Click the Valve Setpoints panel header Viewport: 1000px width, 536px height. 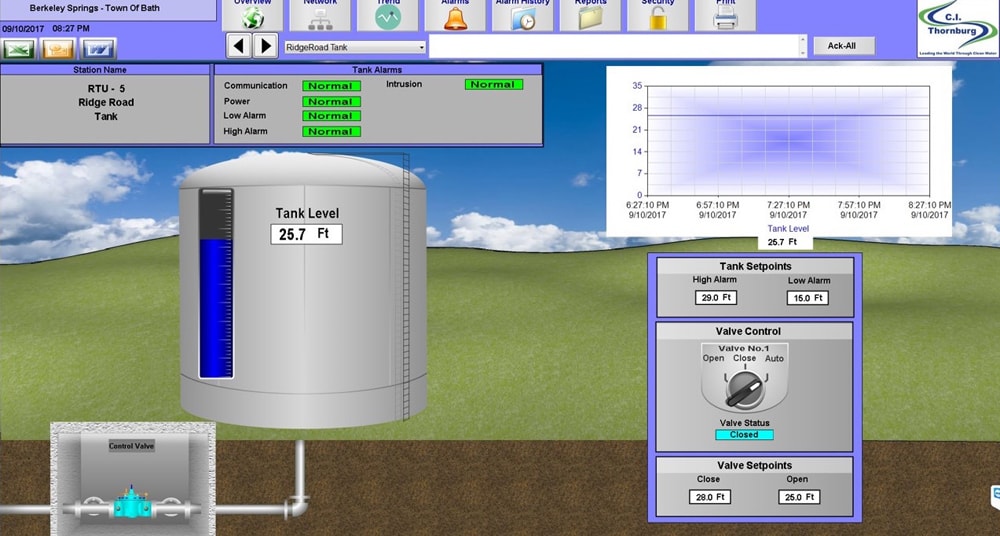pyautogui.click(x=754, y=465)
